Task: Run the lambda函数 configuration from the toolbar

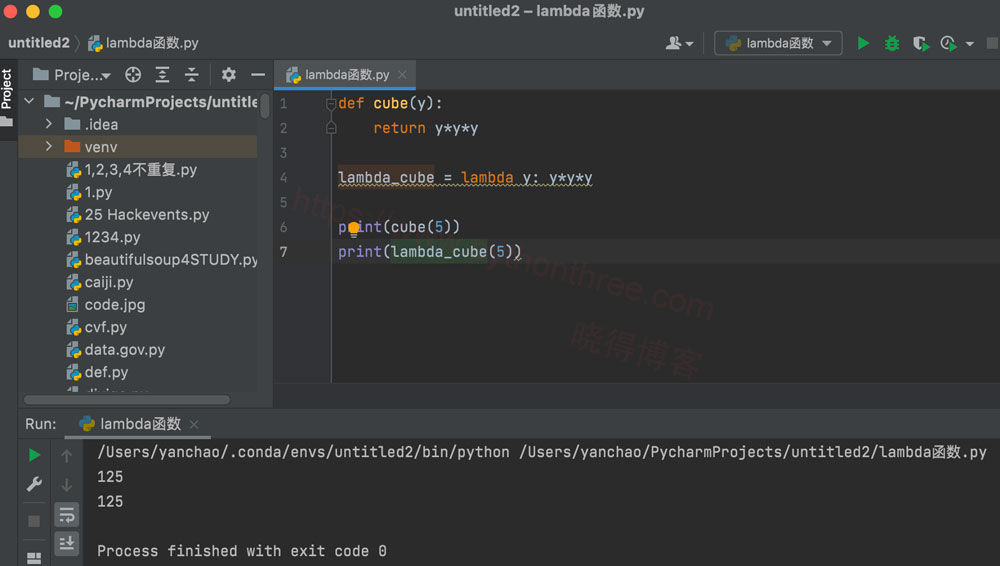Action: click(863, 43)
